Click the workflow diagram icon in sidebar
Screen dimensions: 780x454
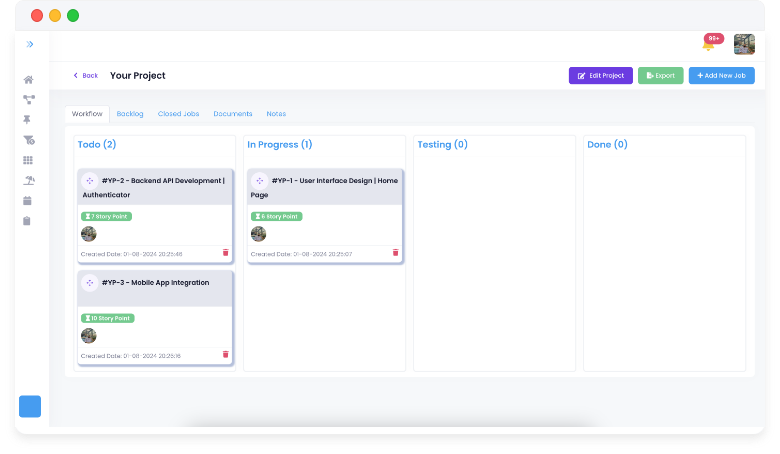29,100
